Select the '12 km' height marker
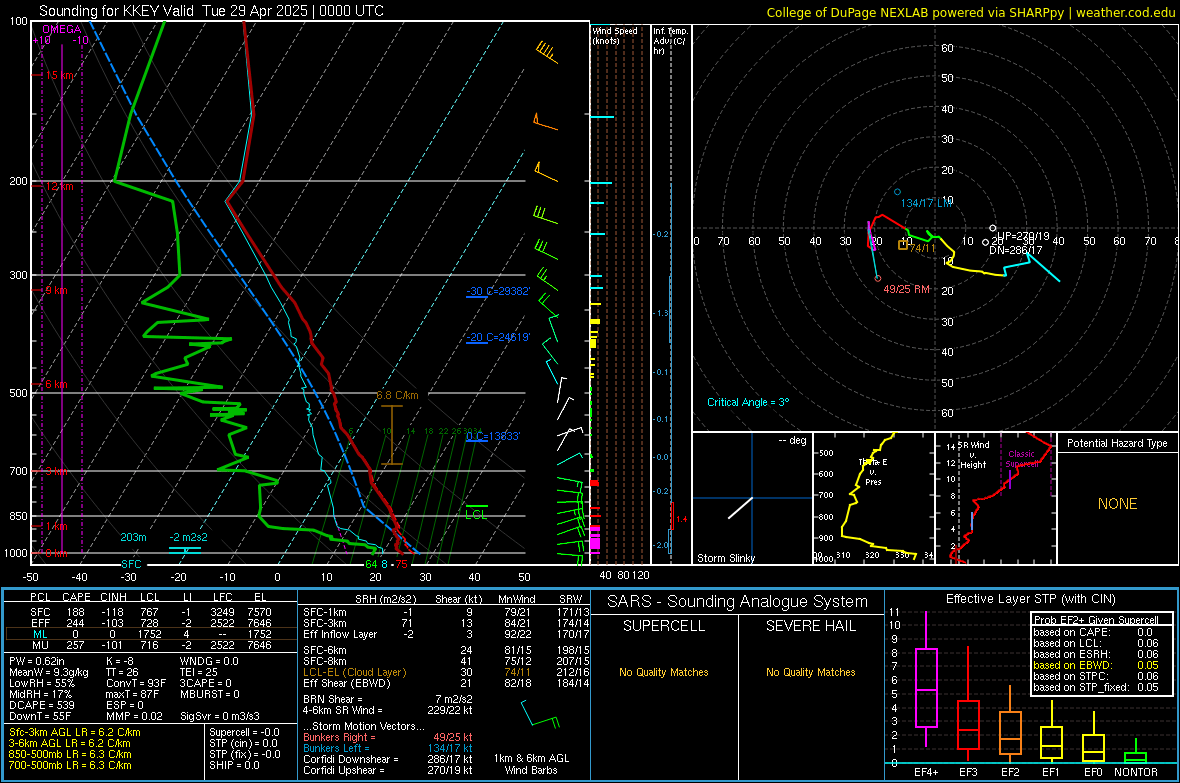The height and width of the screenshot is (783, 1180). (59, 186)
